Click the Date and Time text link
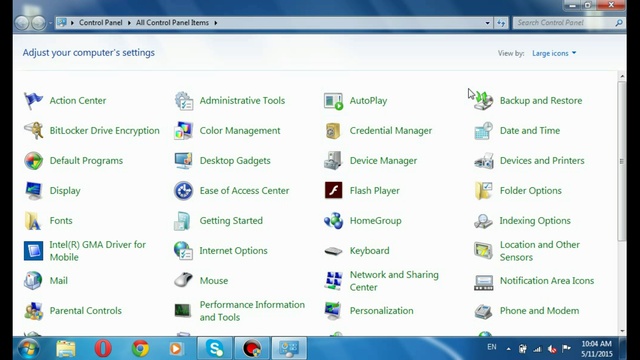This screenshot has height=360, width=640. [x=530, y=131]
